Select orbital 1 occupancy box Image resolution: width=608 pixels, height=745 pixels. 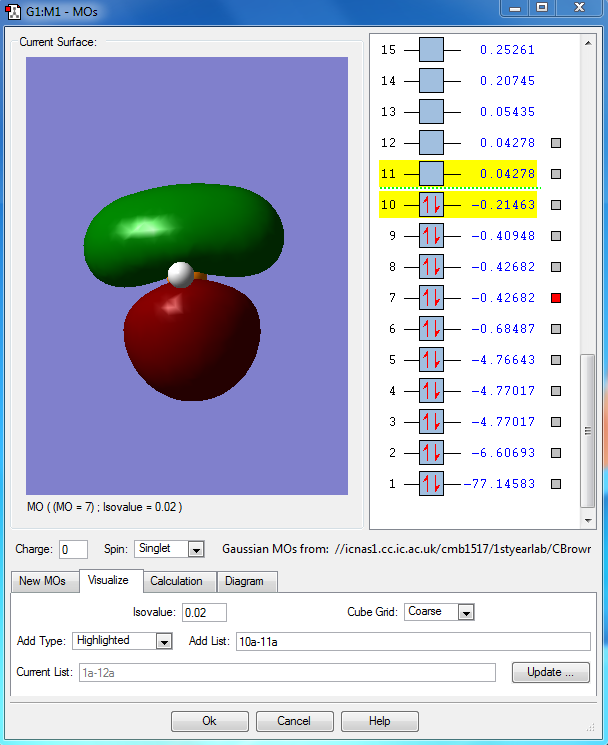point(431,484)
